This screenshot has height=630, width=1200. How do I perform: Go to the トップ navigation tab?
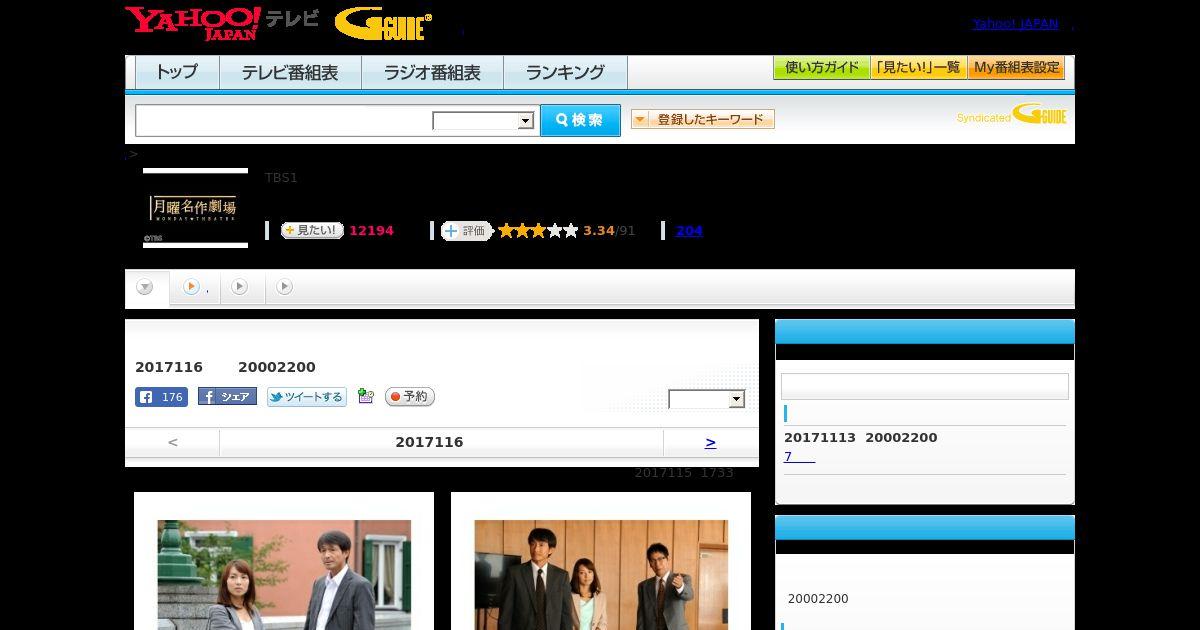pos(177,72)
